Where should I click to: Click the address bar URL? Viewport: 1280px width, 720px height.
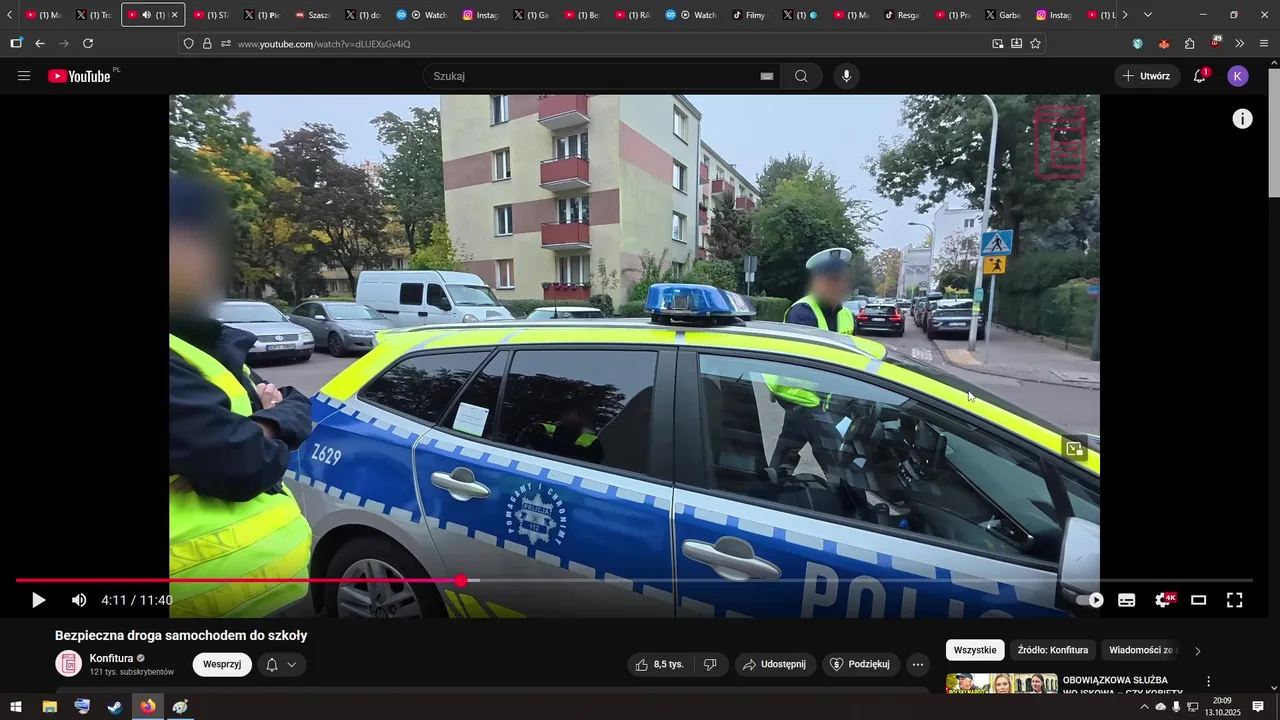click(x=324, y=44)
